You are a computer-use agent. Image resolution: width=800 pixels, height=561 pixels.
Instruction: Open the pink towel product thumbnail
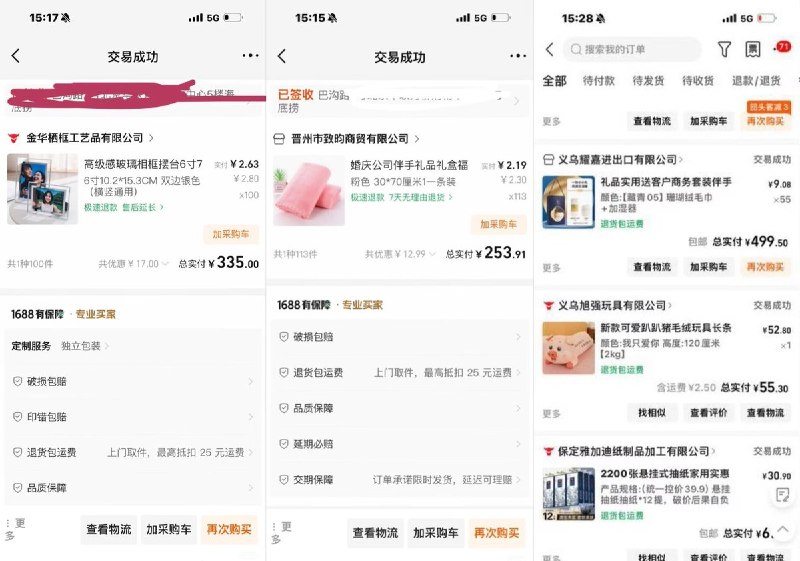(309, 191)
